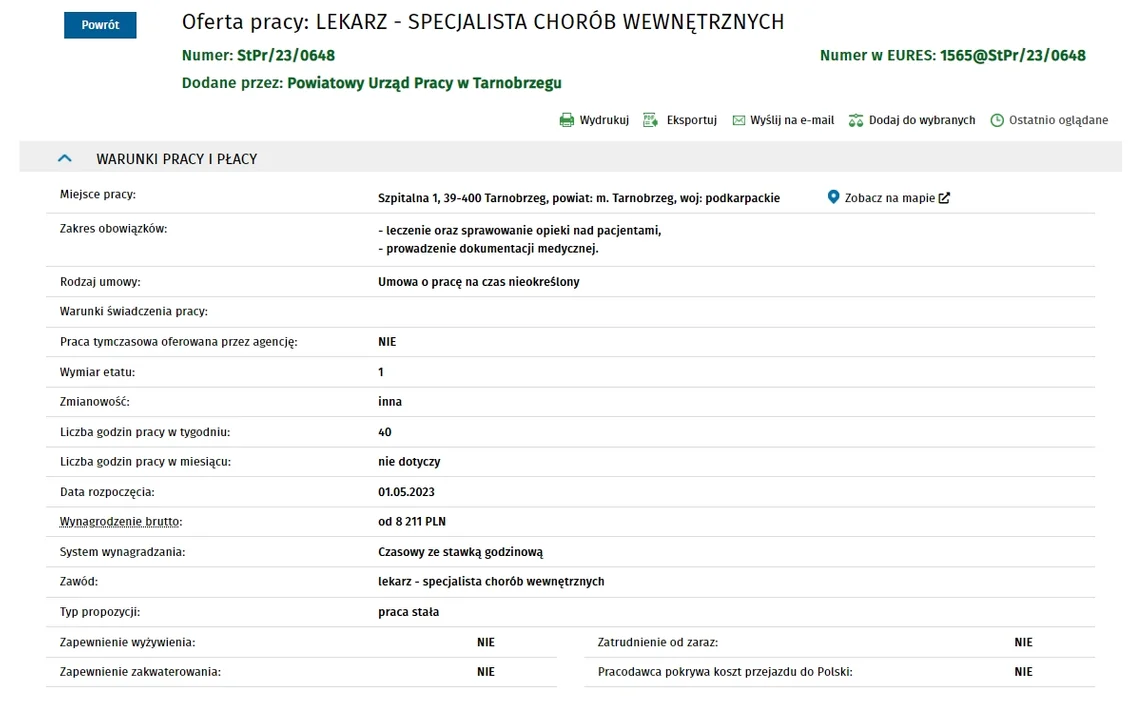Click the EURES number 1565@StPr/23/0648
Screen dimensions: 1139x720
click(x=1013, y=55)
